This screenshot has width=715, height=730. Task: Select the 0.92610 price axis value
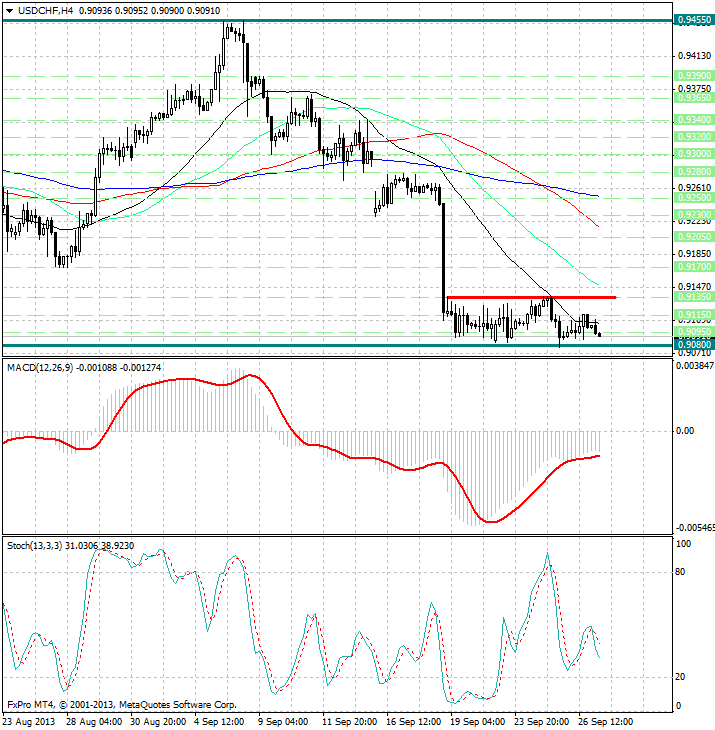[x=695, y=188]
